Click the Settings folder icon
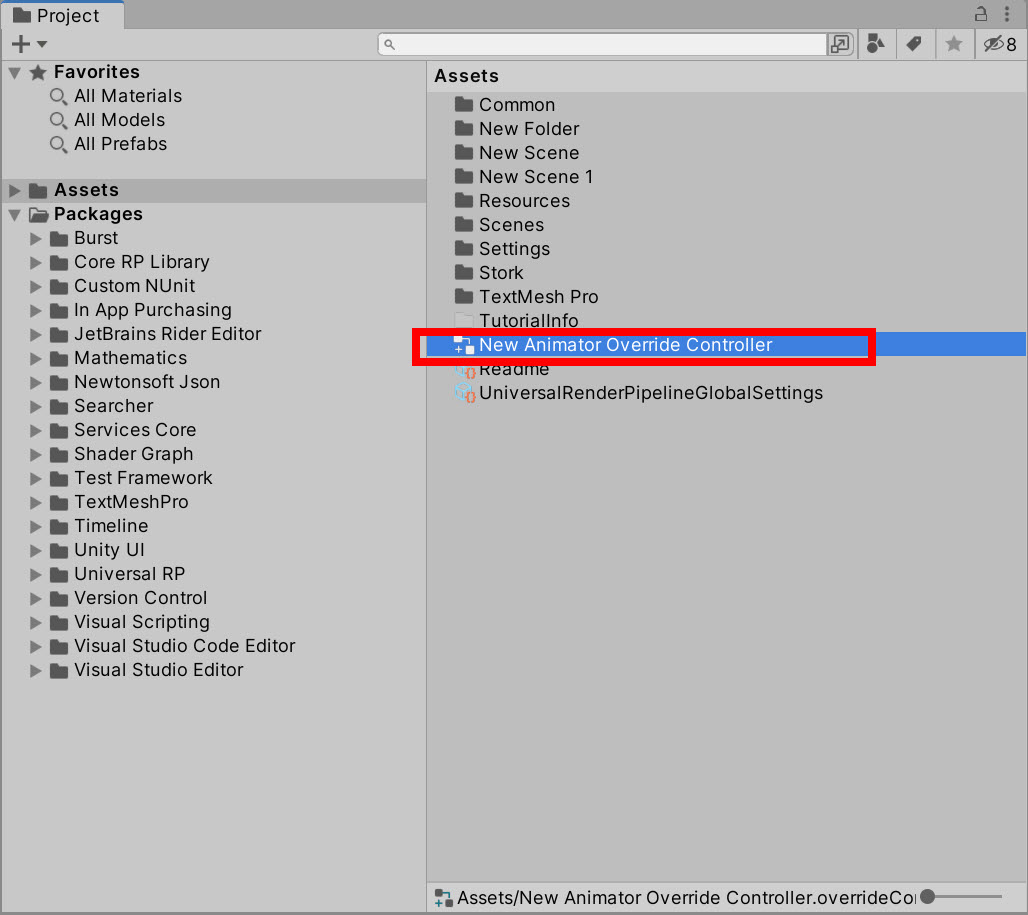Screen dimensions: 1028x915 coord(464,248)
